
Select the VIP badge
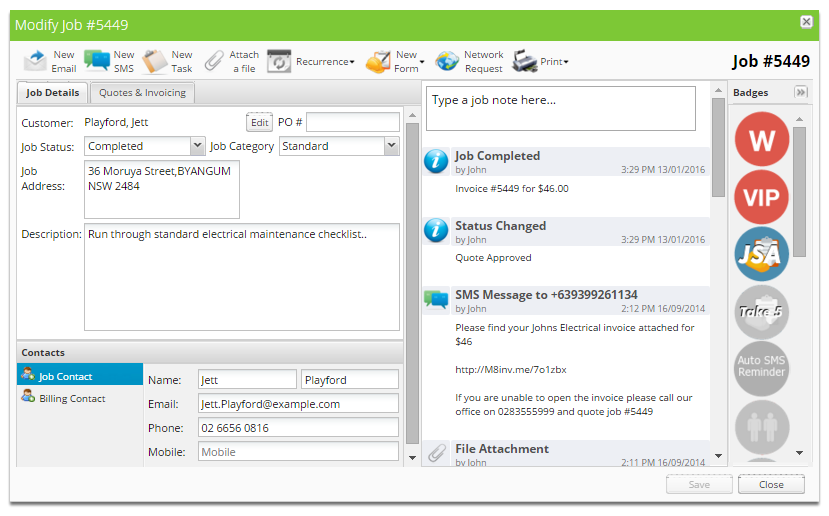pos(762,197)
